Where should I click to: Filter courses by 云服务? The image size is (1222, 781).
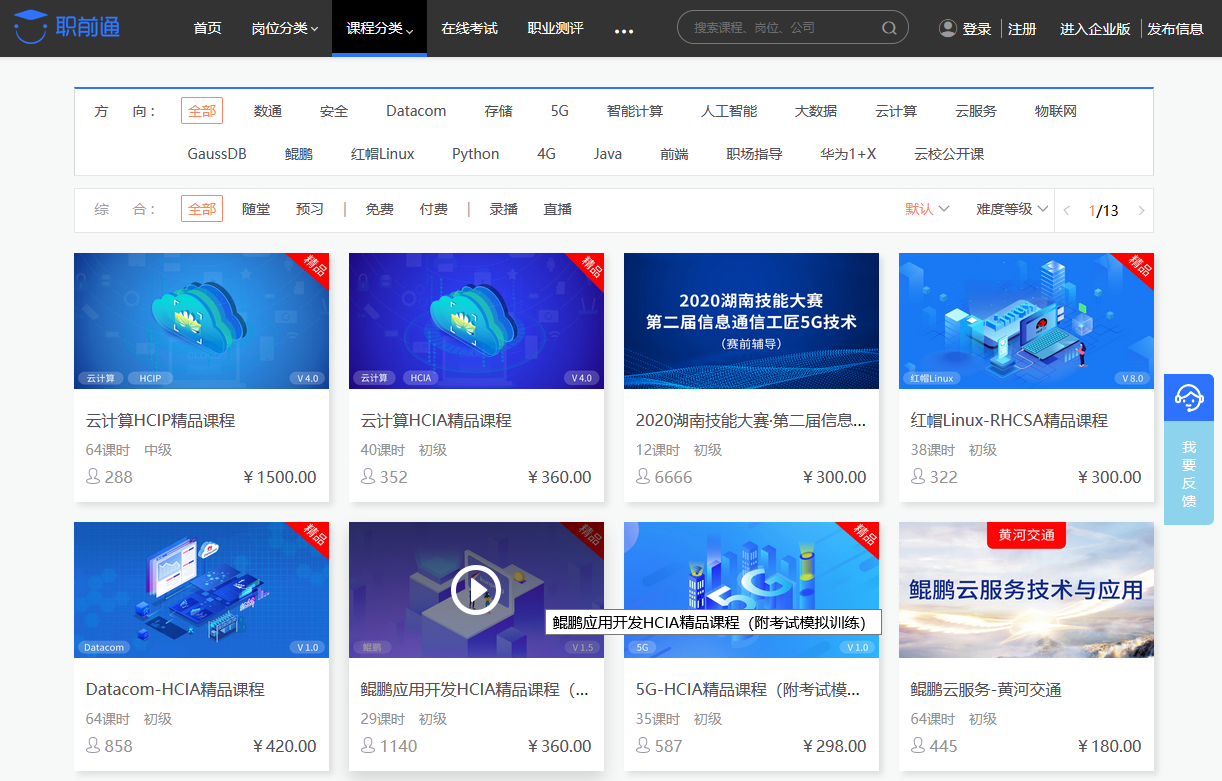point(976,111)
